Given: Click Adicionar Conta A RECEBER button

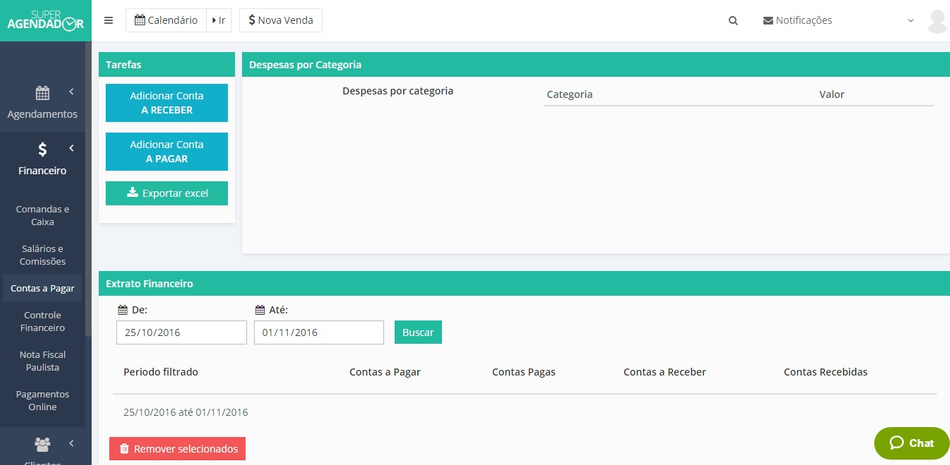Looking at the screenshot, I should click(166, 103).
